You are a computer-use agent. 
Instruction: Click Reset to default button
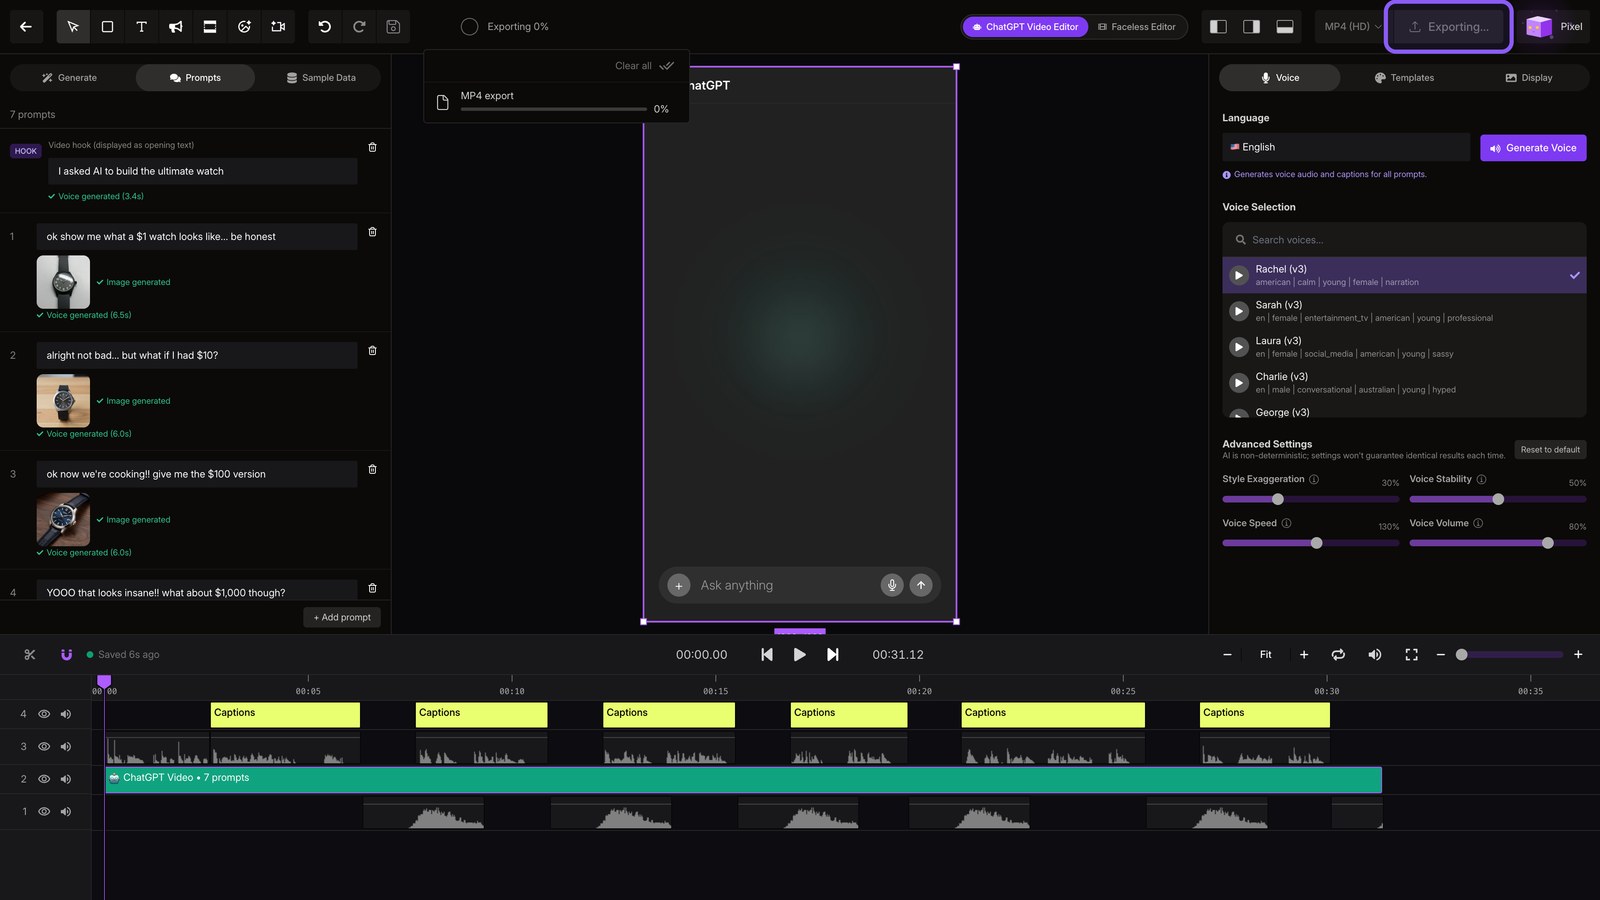coord(1550,450)
